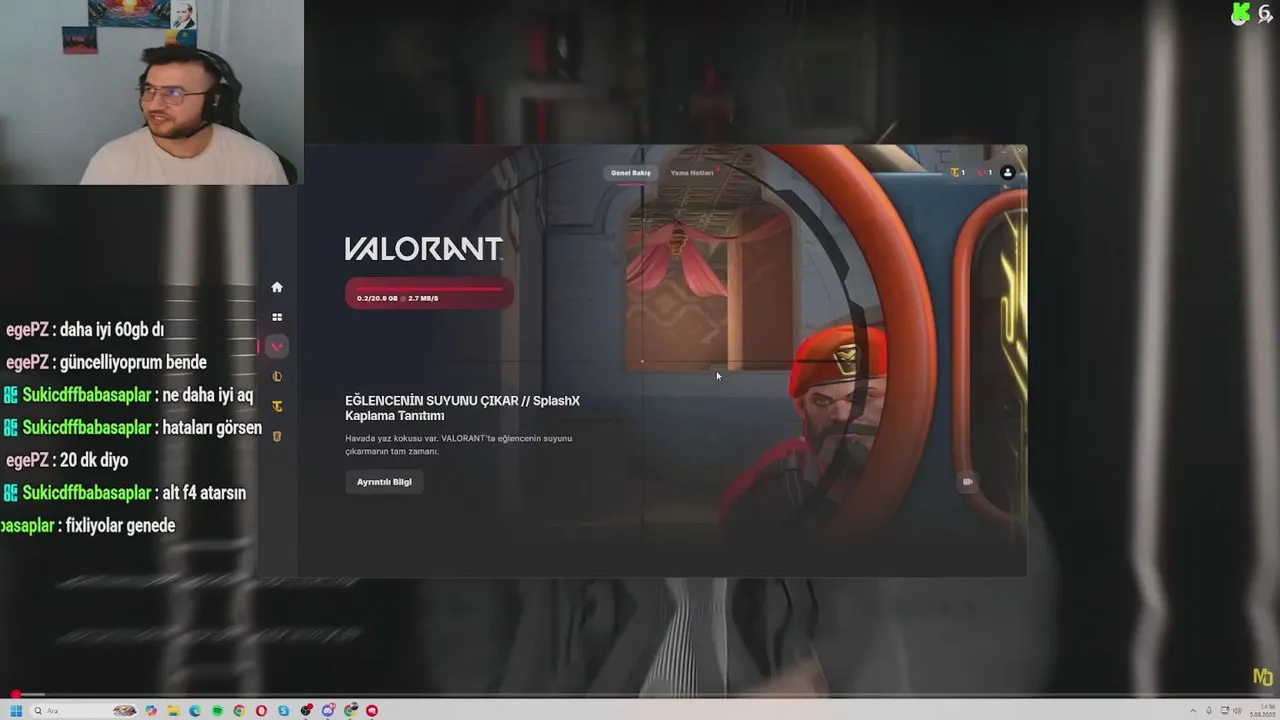Open File Explorer from the taskbar
Viewport: 1280px width, 720px height.
173,711
